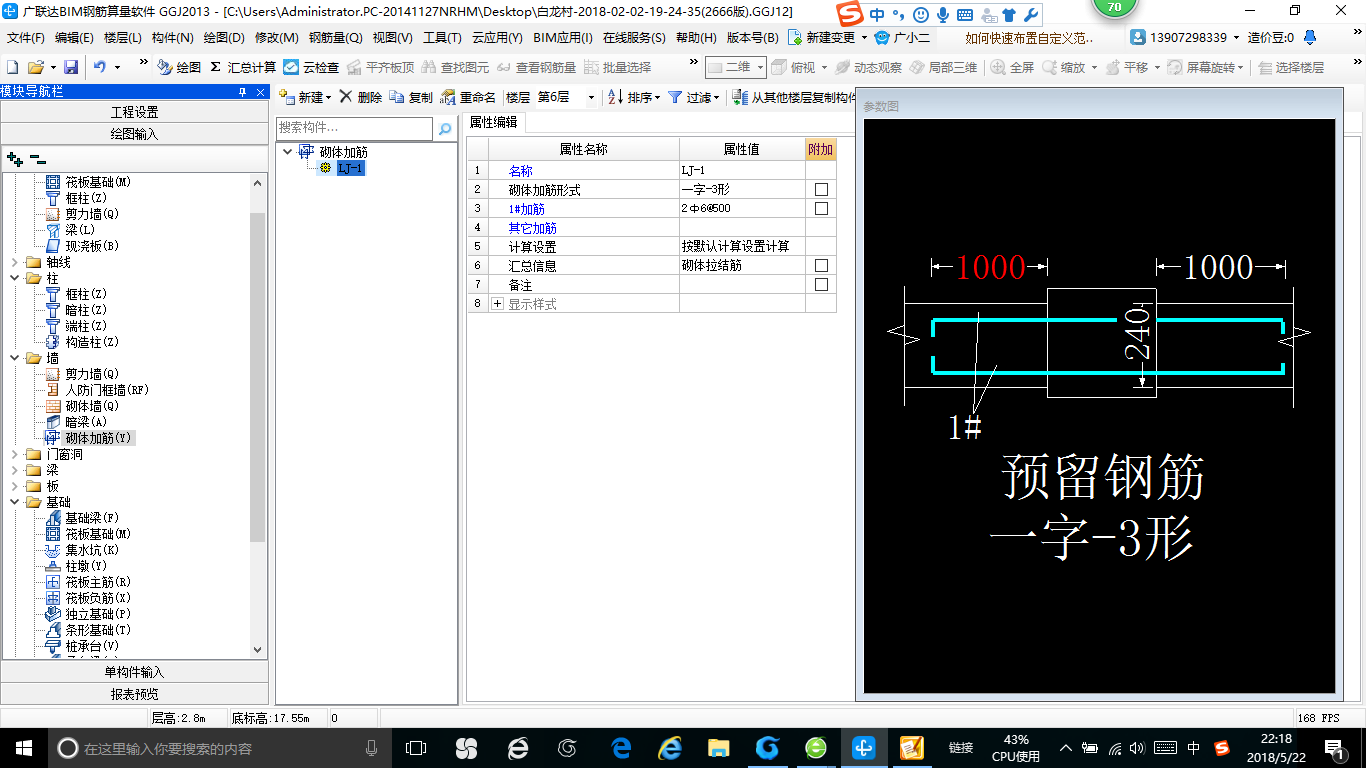Open 工具(T) menu
The height and width of the screenshot is (768, 1366).
pos(442,37)
